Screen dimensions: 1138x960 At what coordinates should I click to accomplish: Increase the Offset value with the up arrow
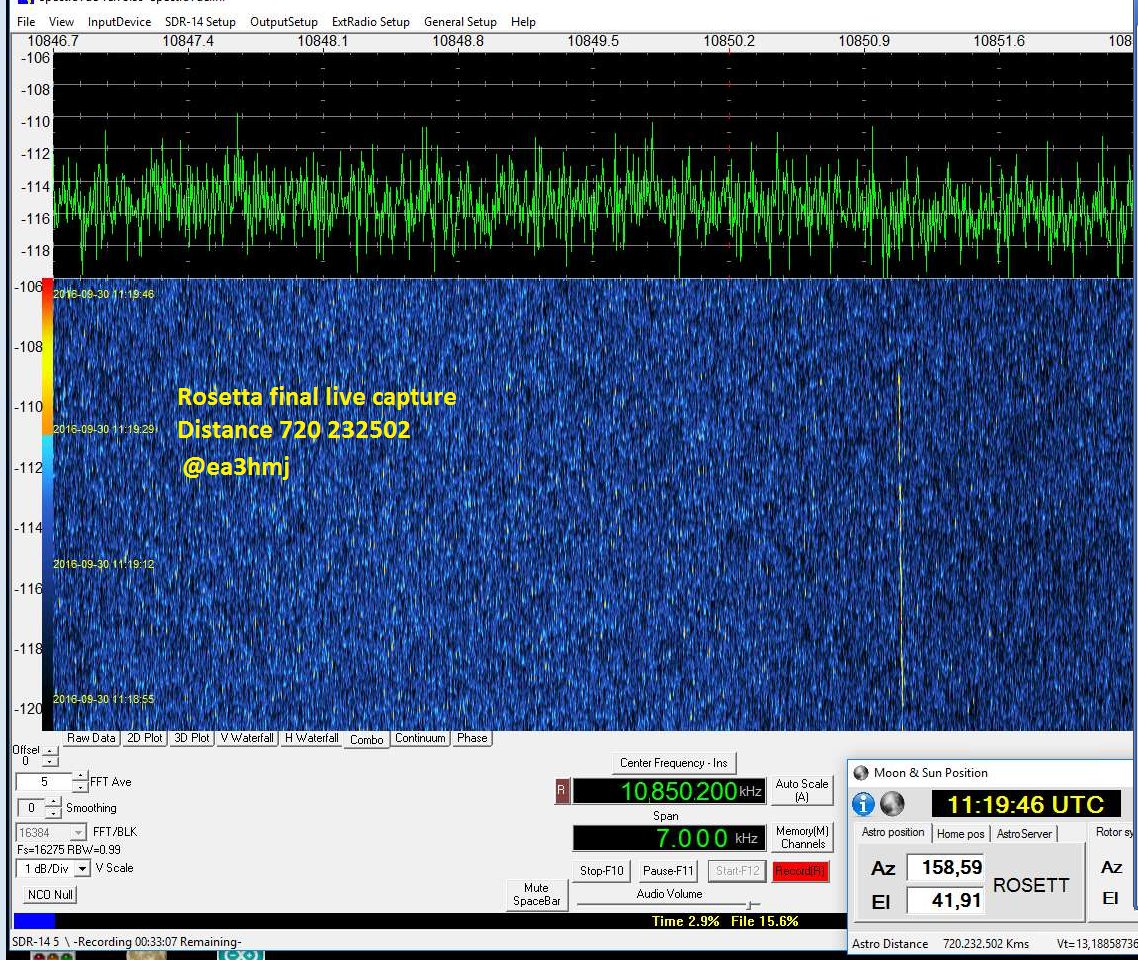click(x=50, y=751)
